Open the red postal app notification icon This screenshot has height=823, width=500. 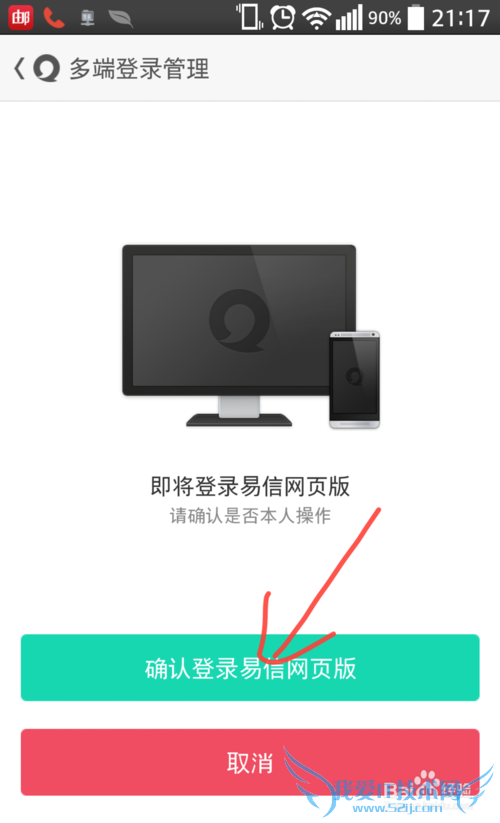coord(21,17)
